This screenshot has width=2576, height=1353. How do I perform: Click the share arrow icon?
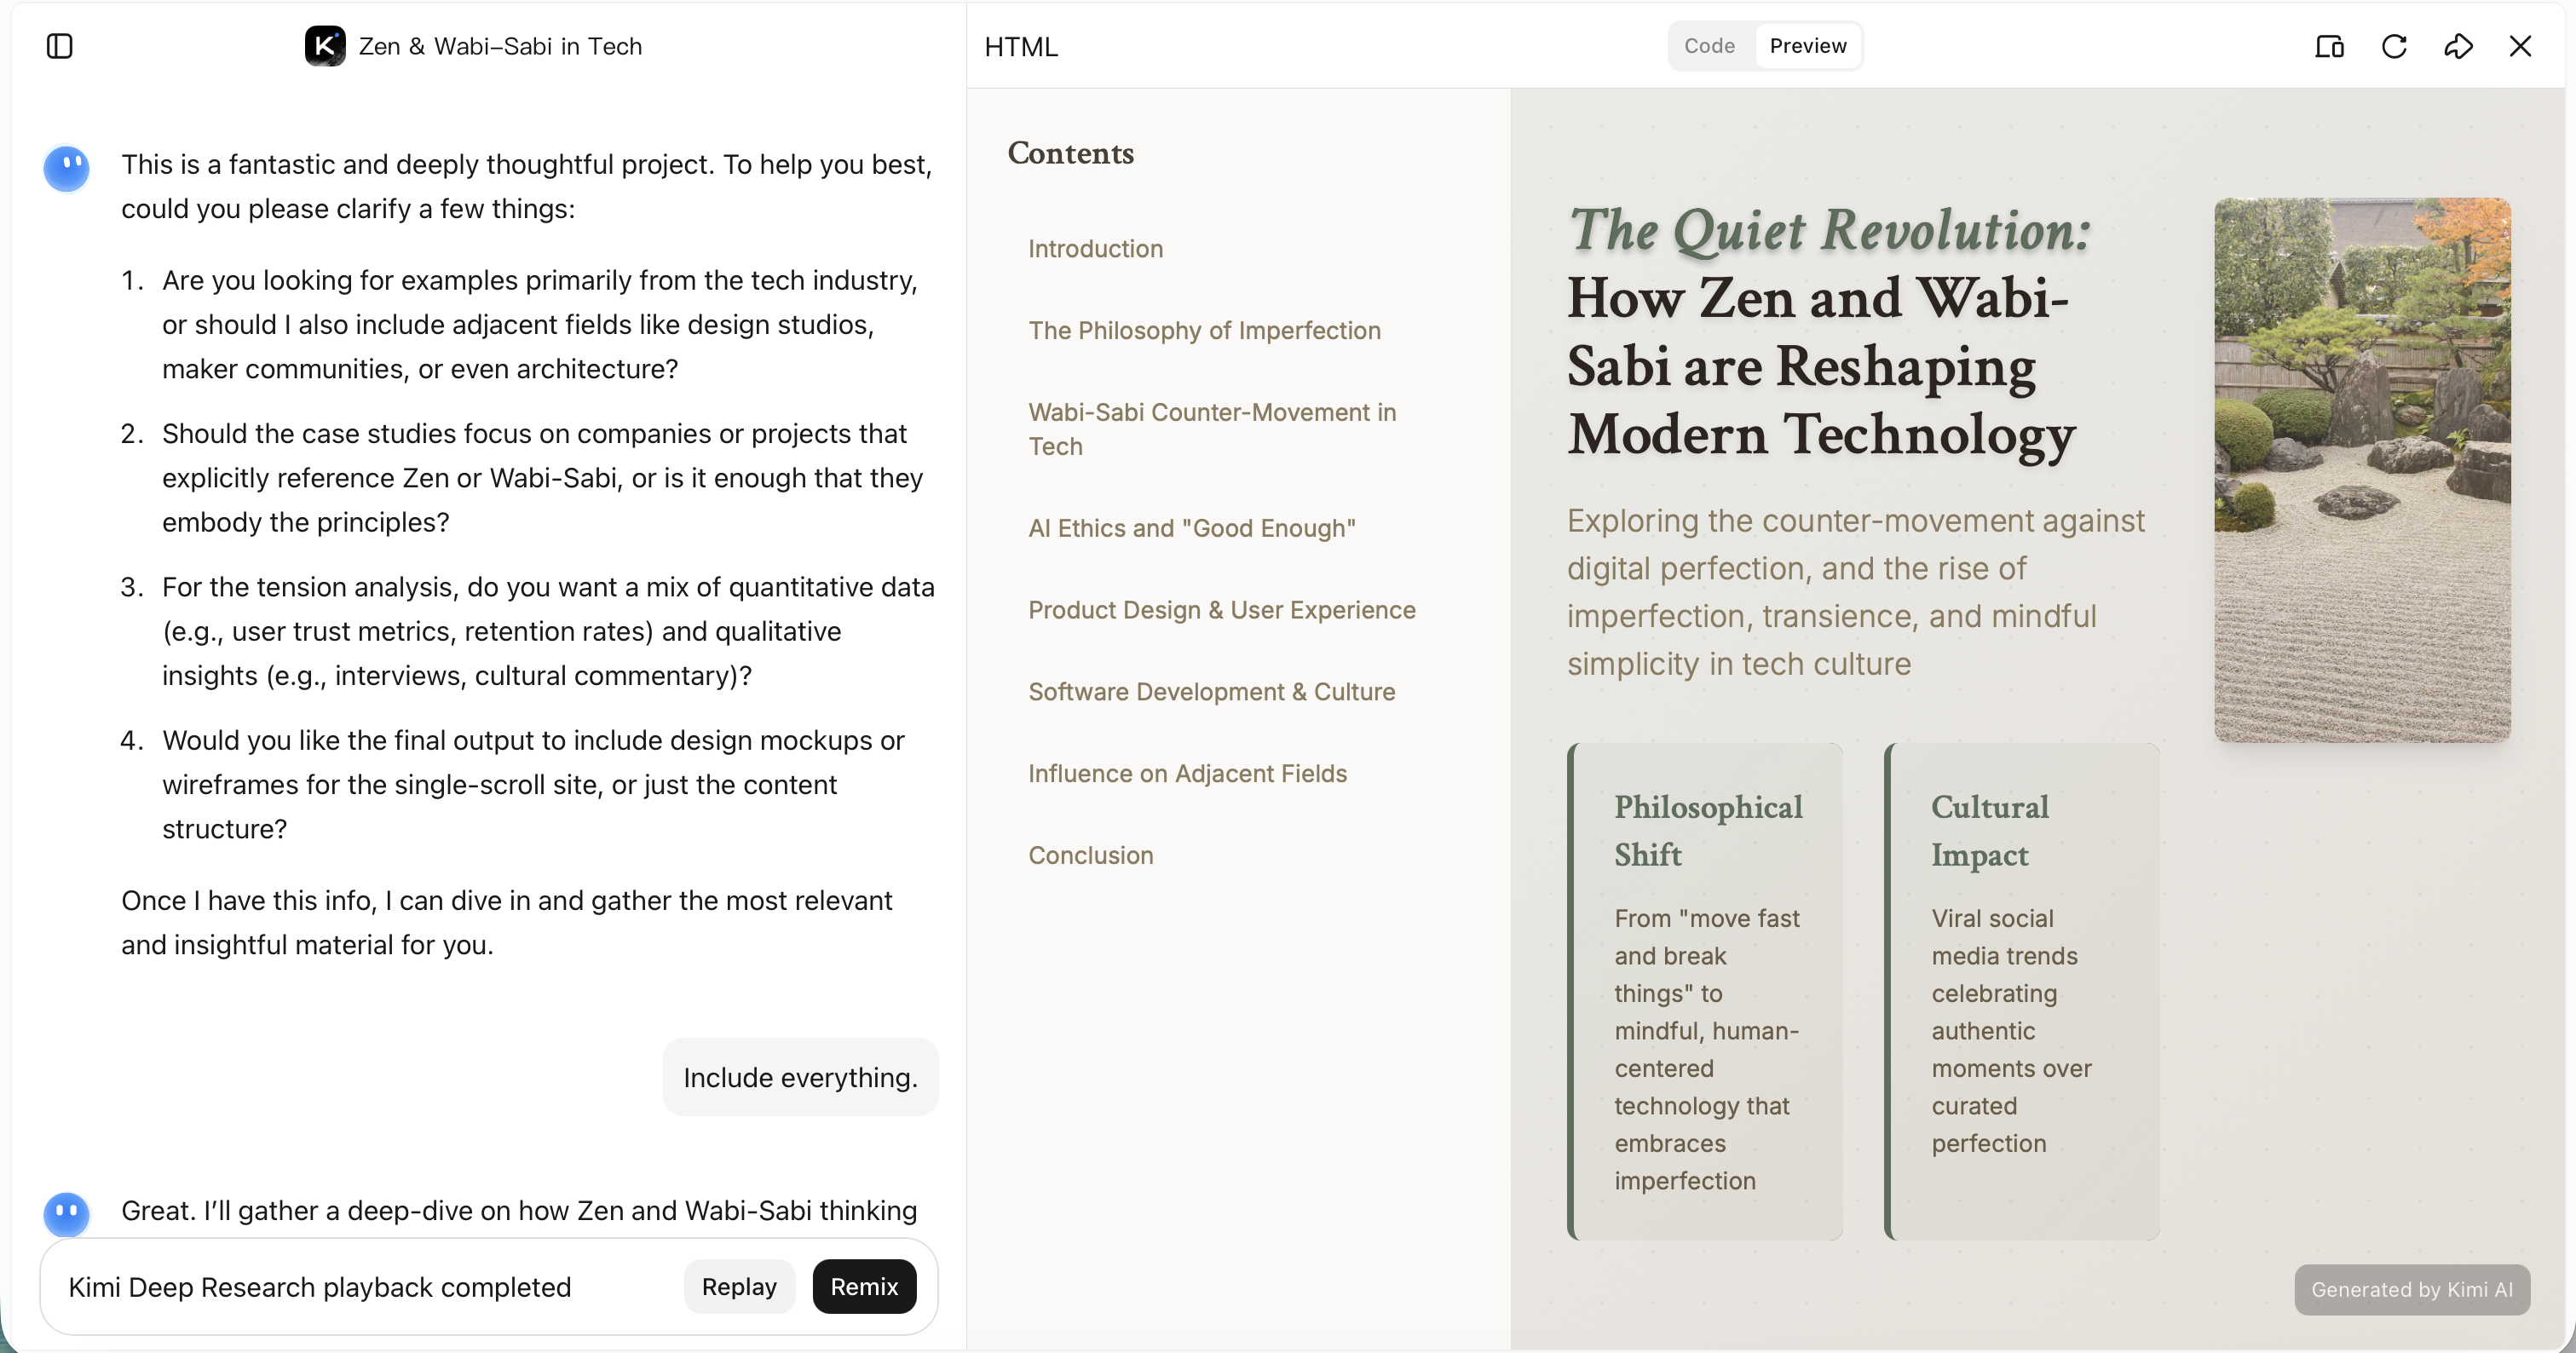[x=2458, y=46]
